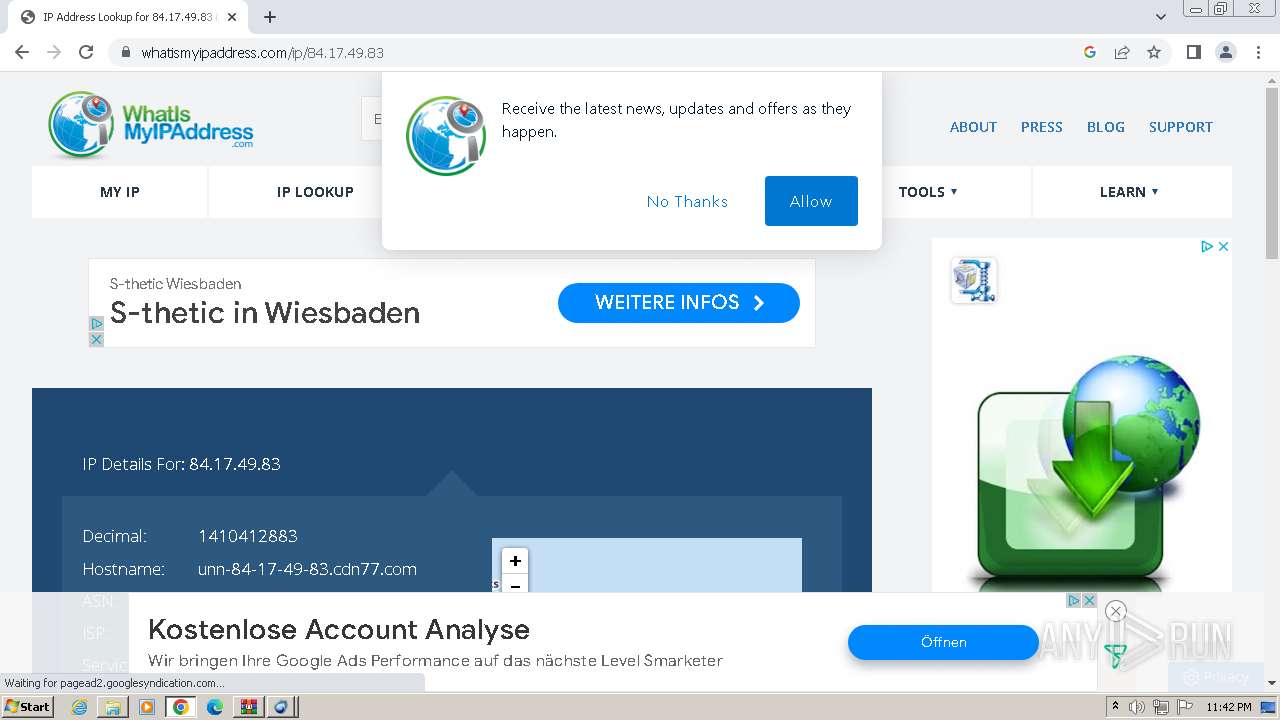Image resolution: width=1280 pixels, height=720 pixels.
Task: Open AdChoices info on sidebar ad
Action: click(1207, 246)
